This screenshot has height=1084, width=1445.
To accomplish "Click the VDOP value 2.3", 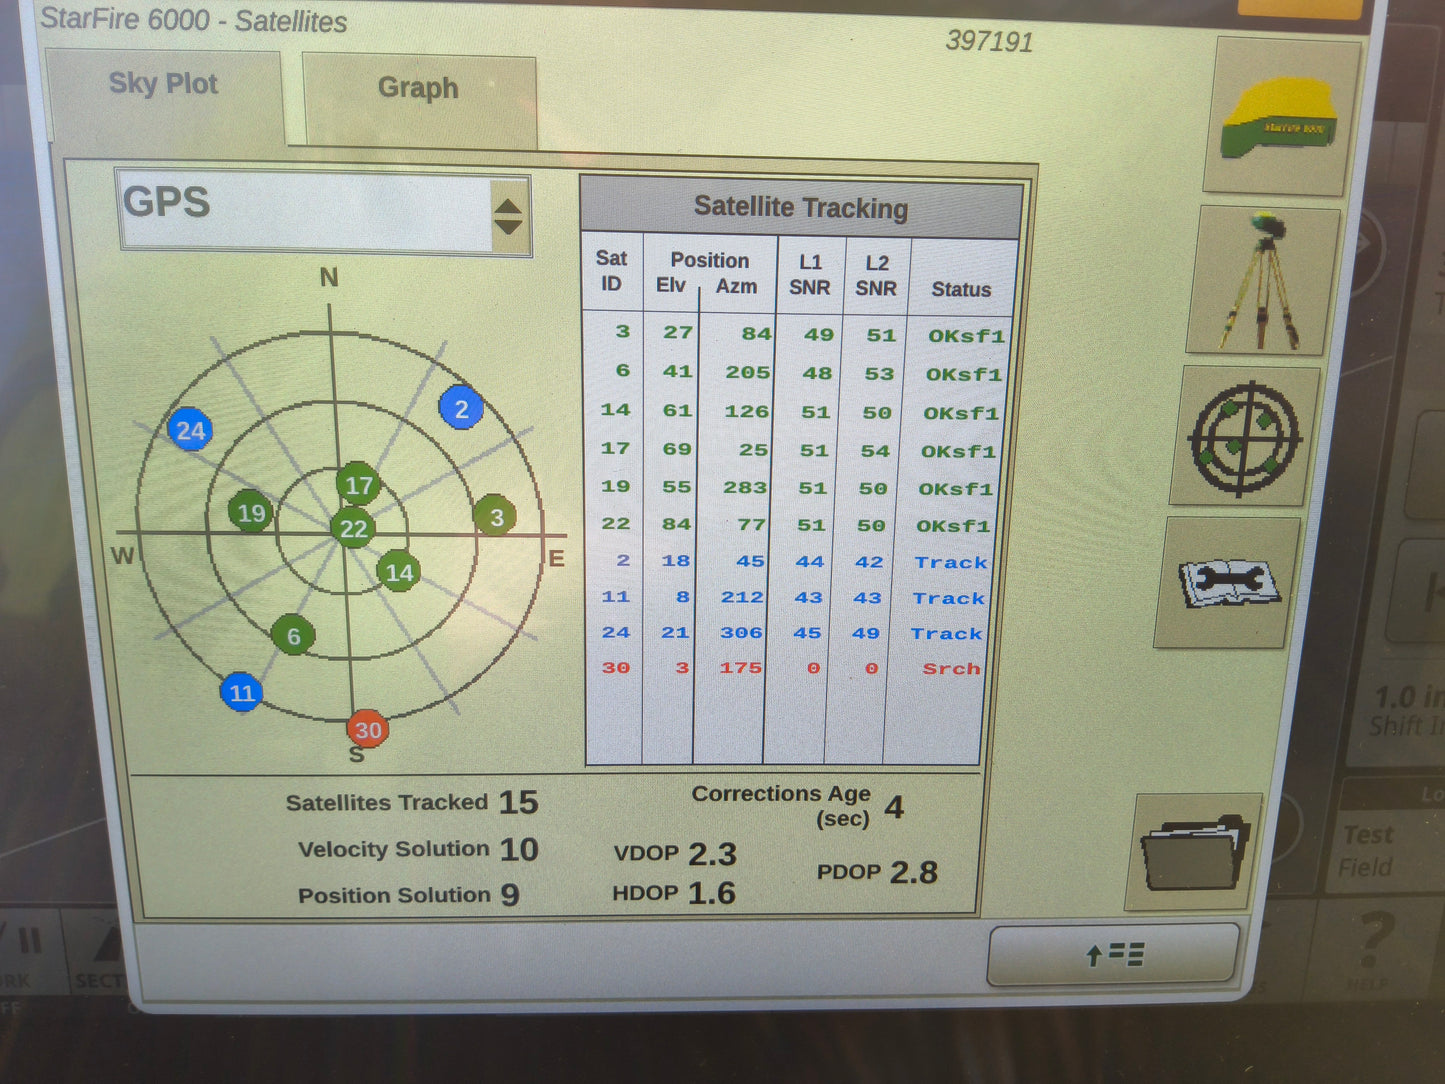I will point(712,854).
